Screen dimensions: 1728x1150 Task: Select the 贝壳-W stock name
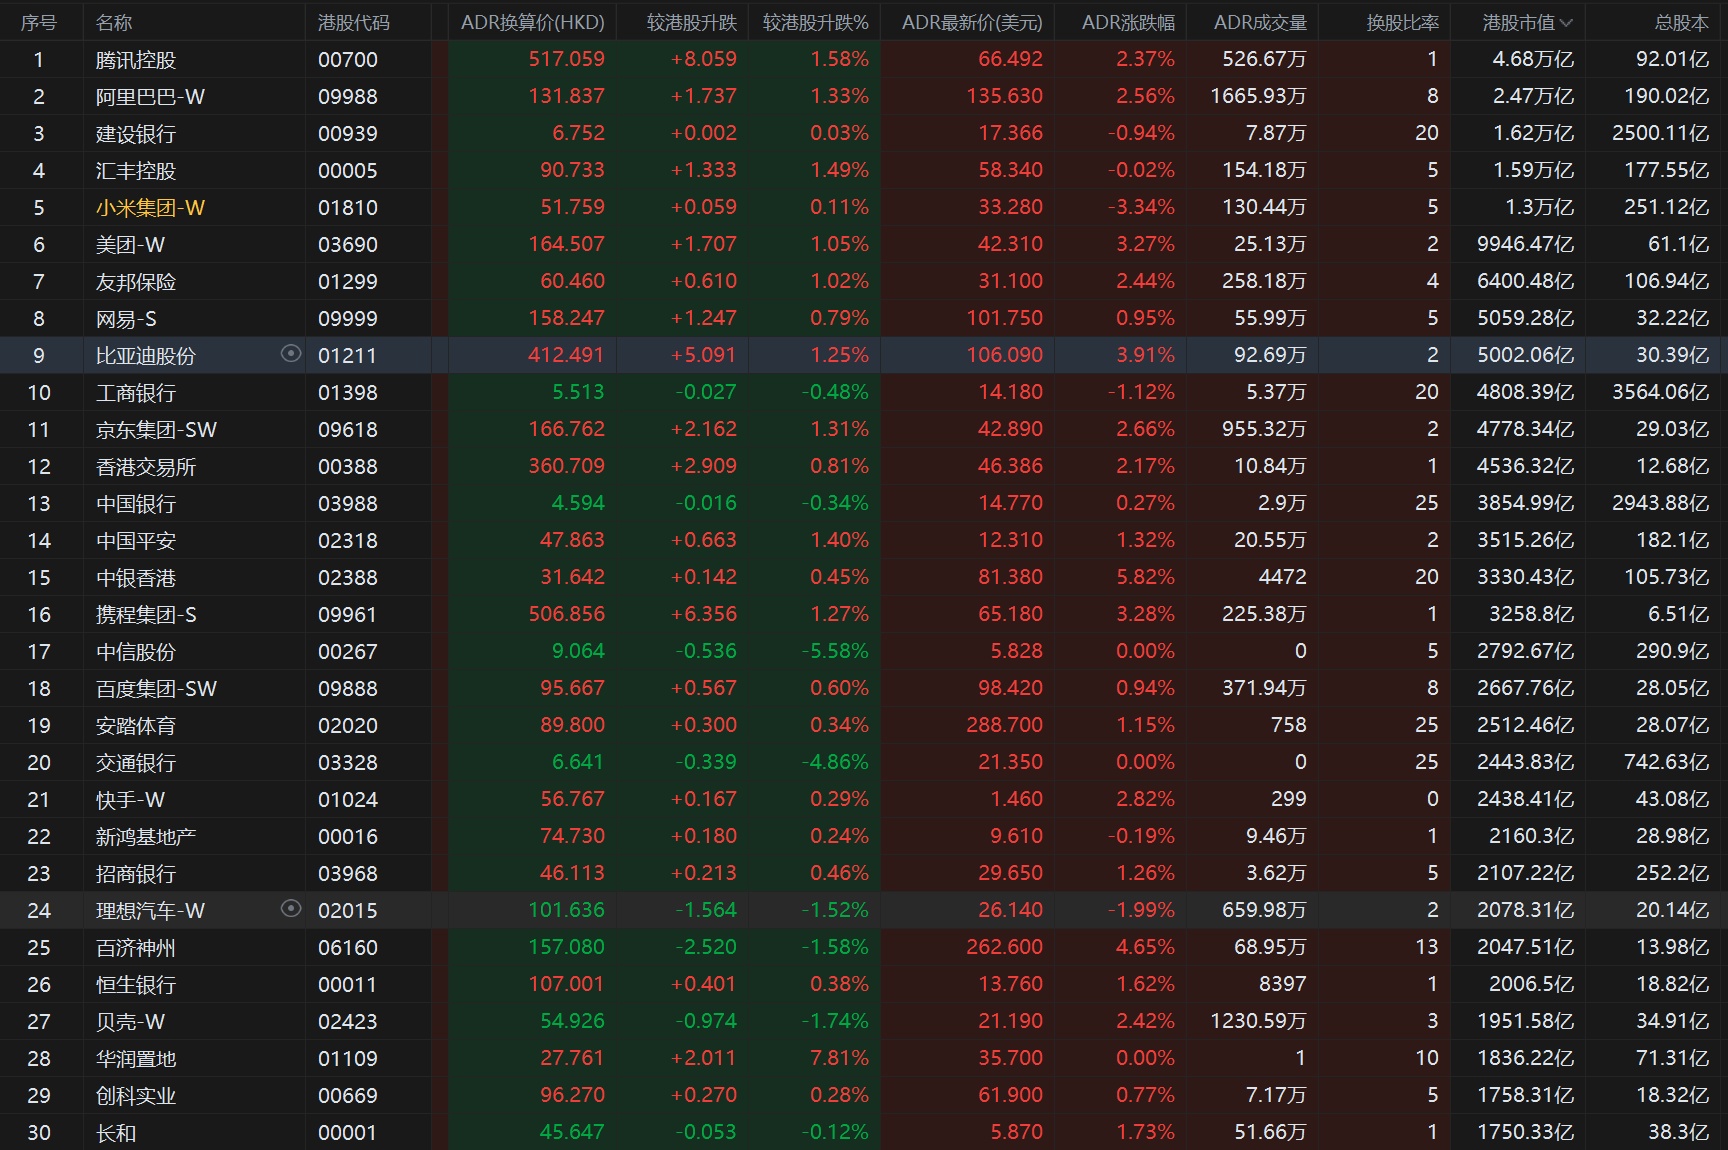point(130,1022)
